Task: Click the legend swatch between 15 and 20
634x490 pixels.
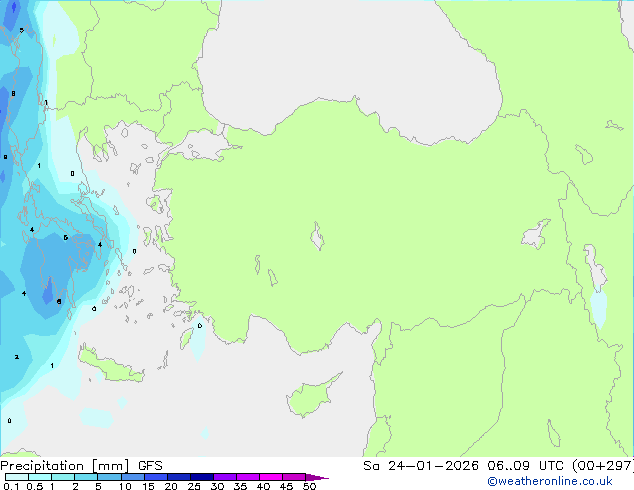Action: click(x=156, y=477)
